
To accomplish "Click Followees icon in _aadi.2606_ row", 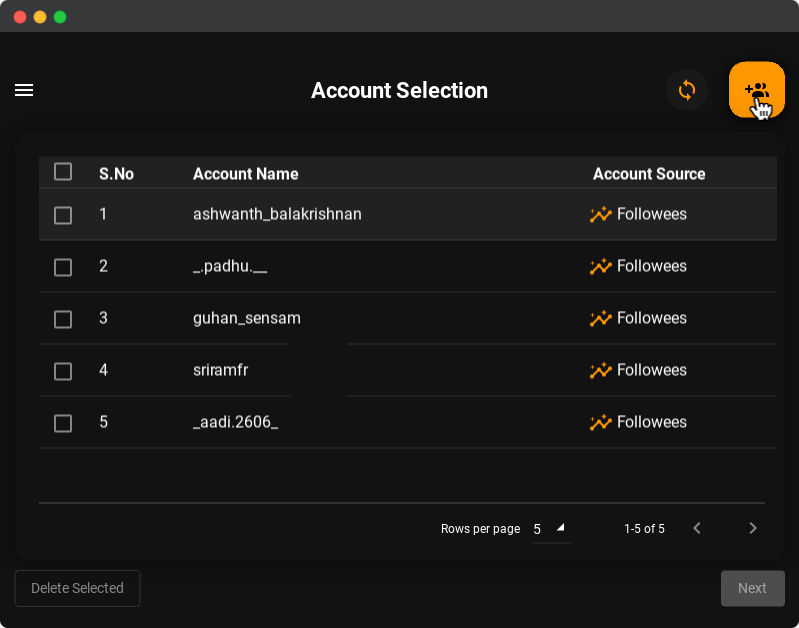I will point(600,422).
